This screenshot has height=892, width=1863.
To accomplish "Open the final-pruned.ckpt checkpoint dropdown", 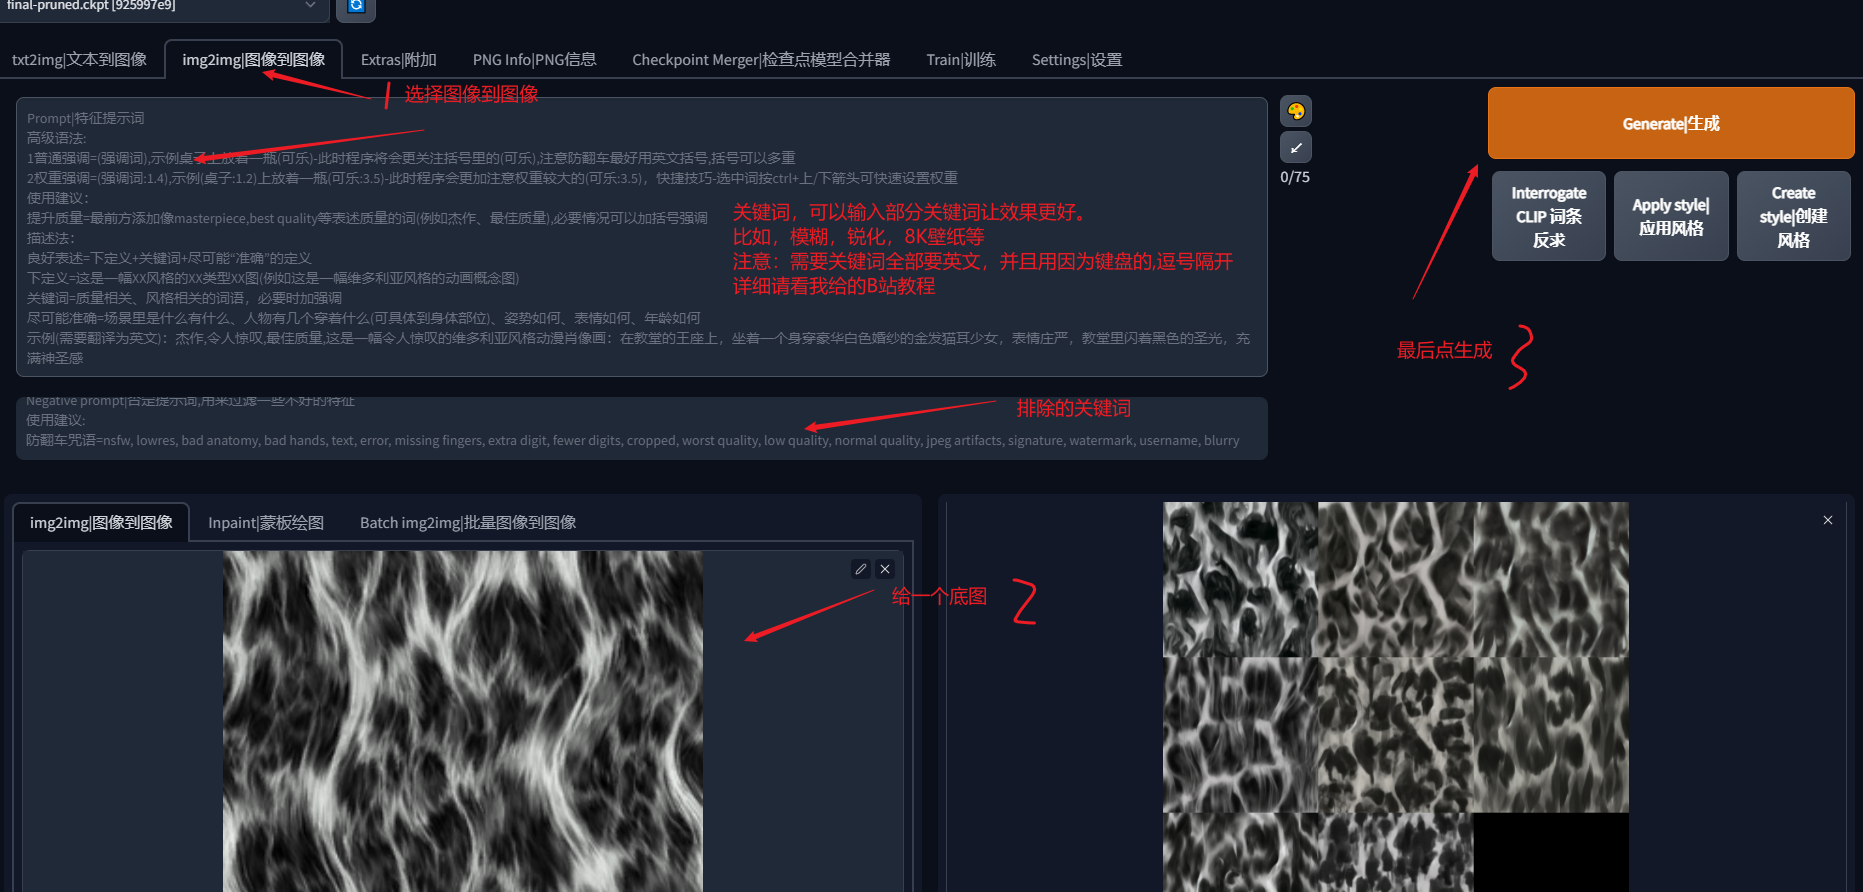I will [160, 7].
